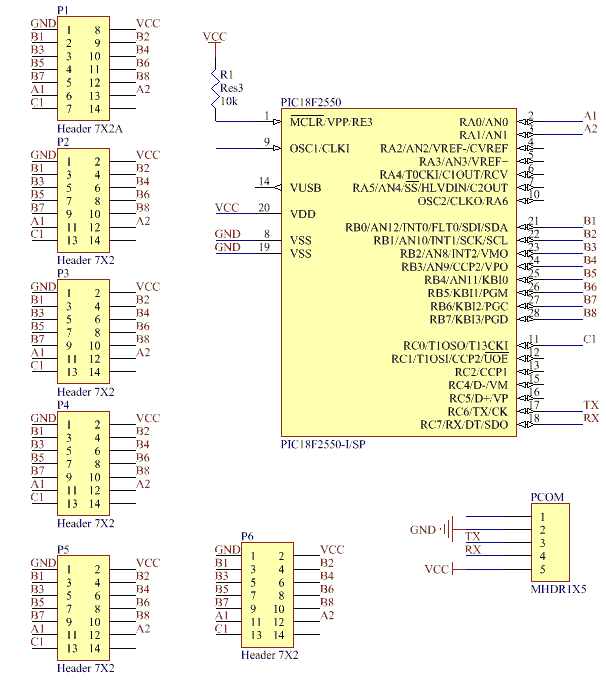Click the RC0/T1OSO/T13CKI pin name
The width and height of the screenshot is (606, 685).
[456, 346]
